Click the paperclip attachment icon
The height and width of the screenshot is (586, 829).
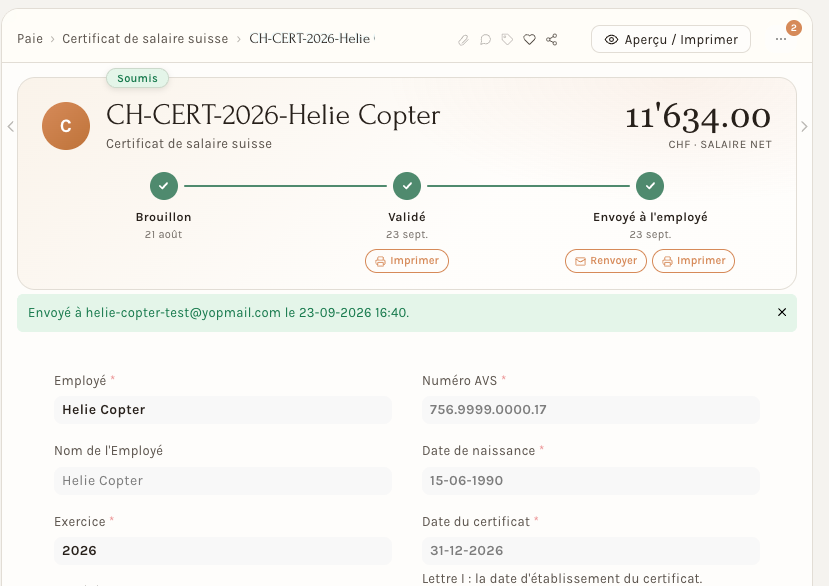point(463,40)
